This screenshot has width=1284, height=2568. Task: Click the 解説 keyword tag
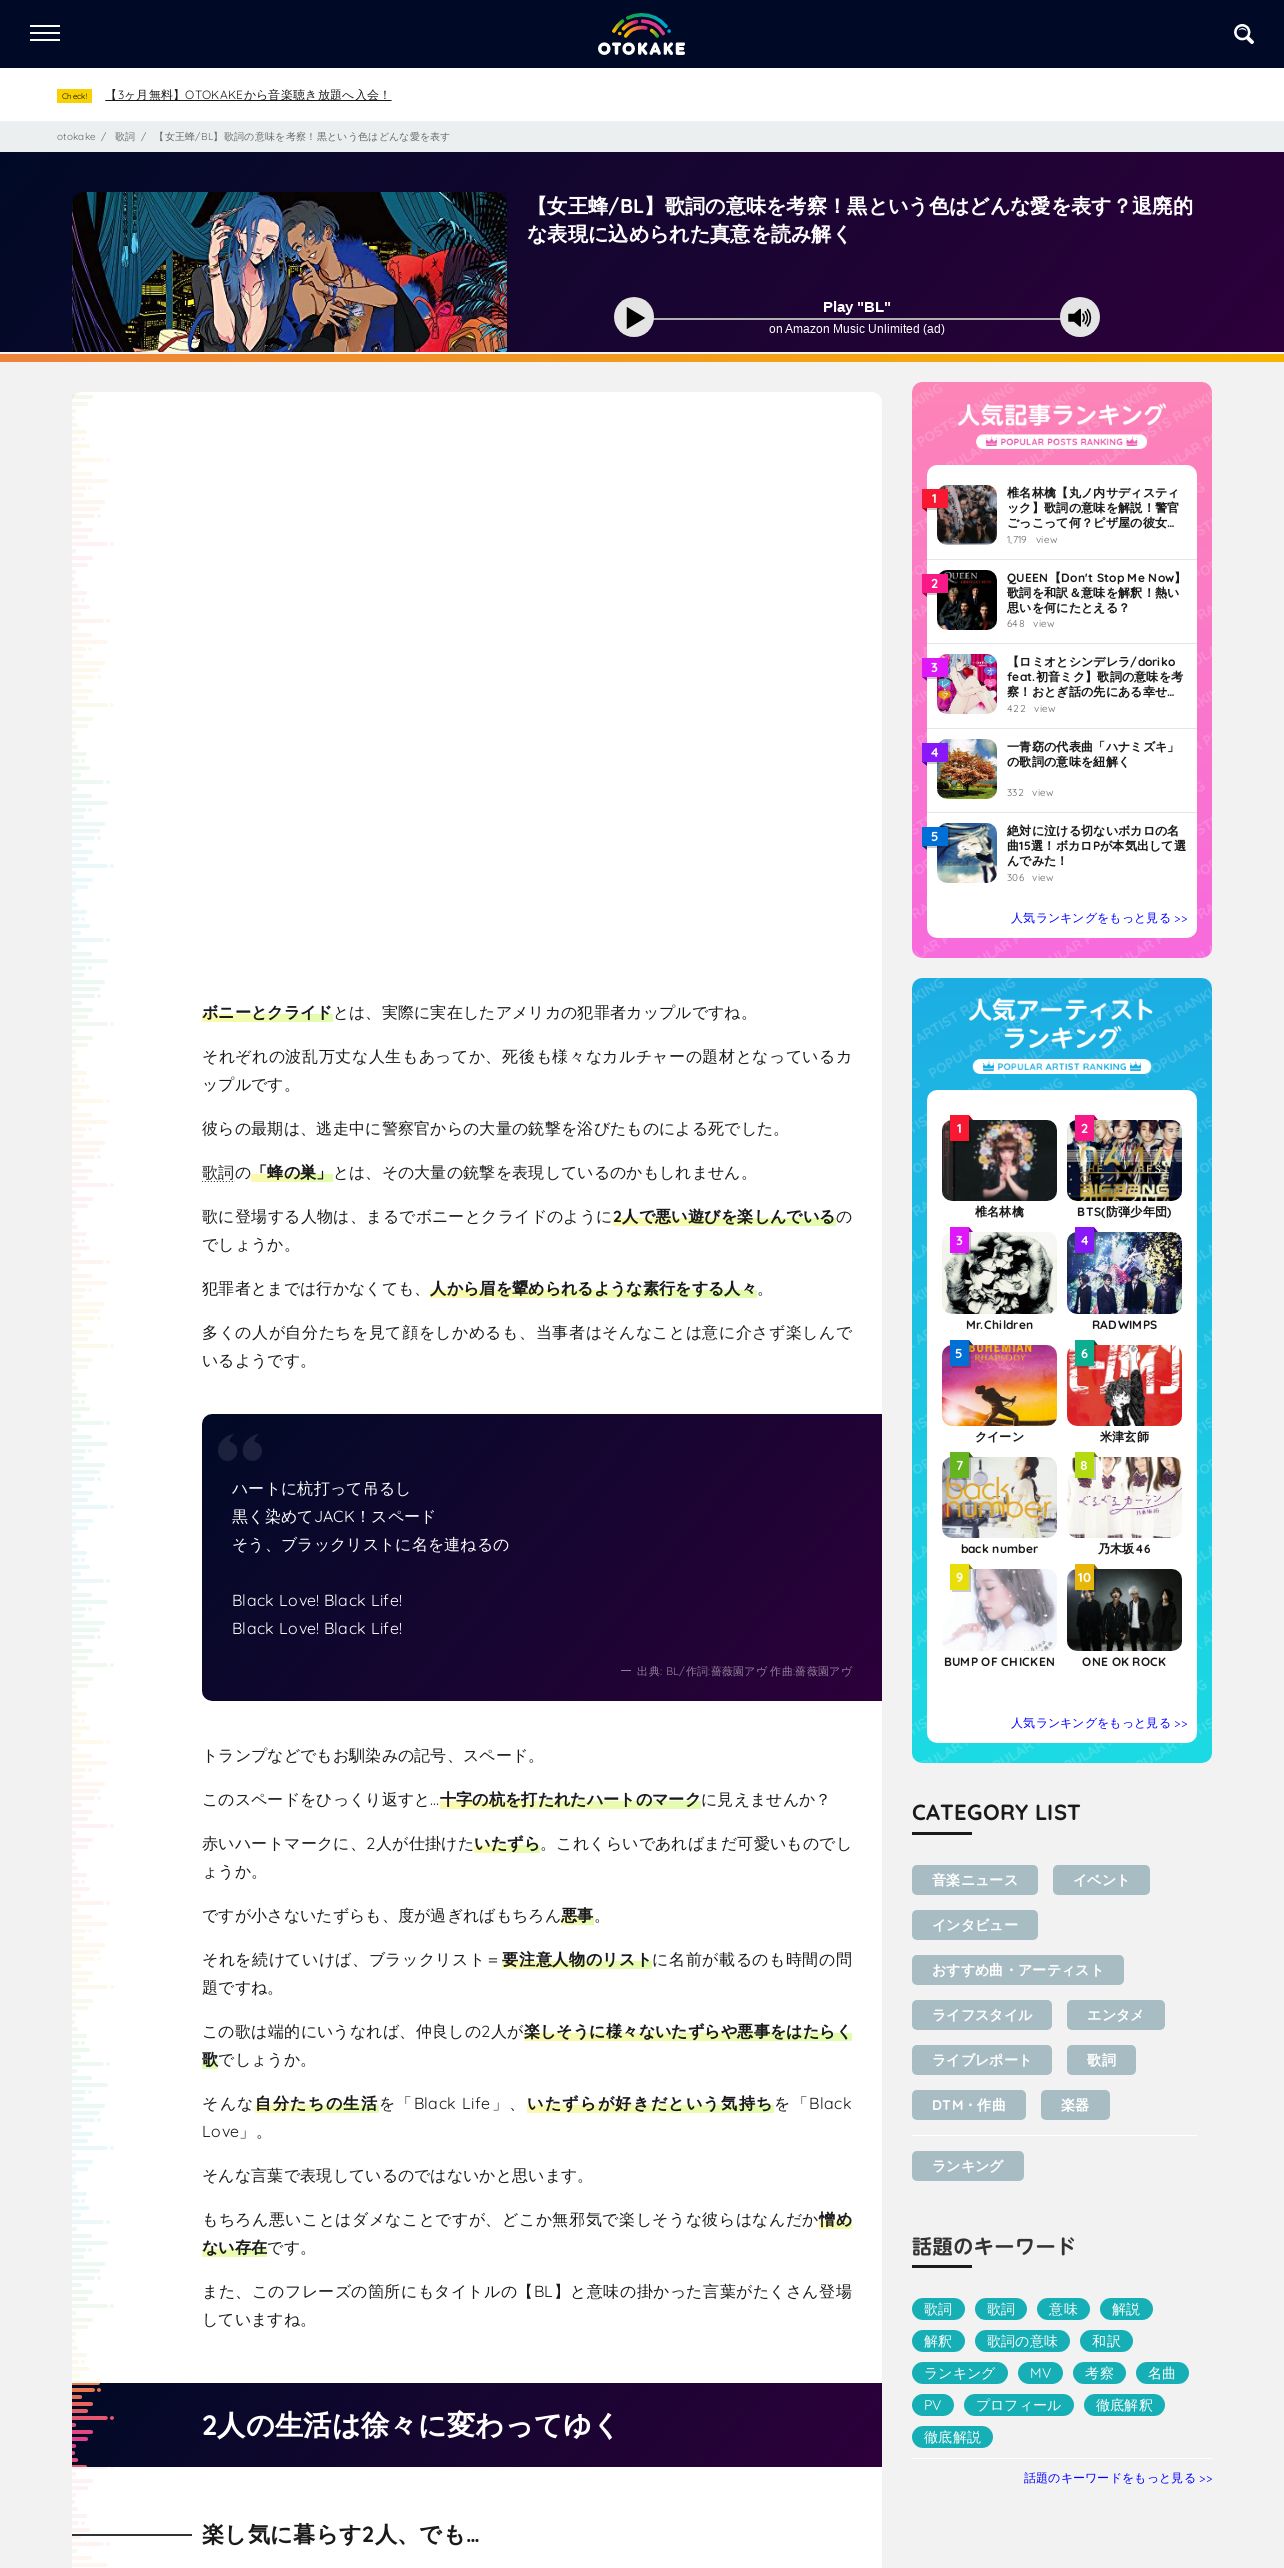(1126, 2309)
